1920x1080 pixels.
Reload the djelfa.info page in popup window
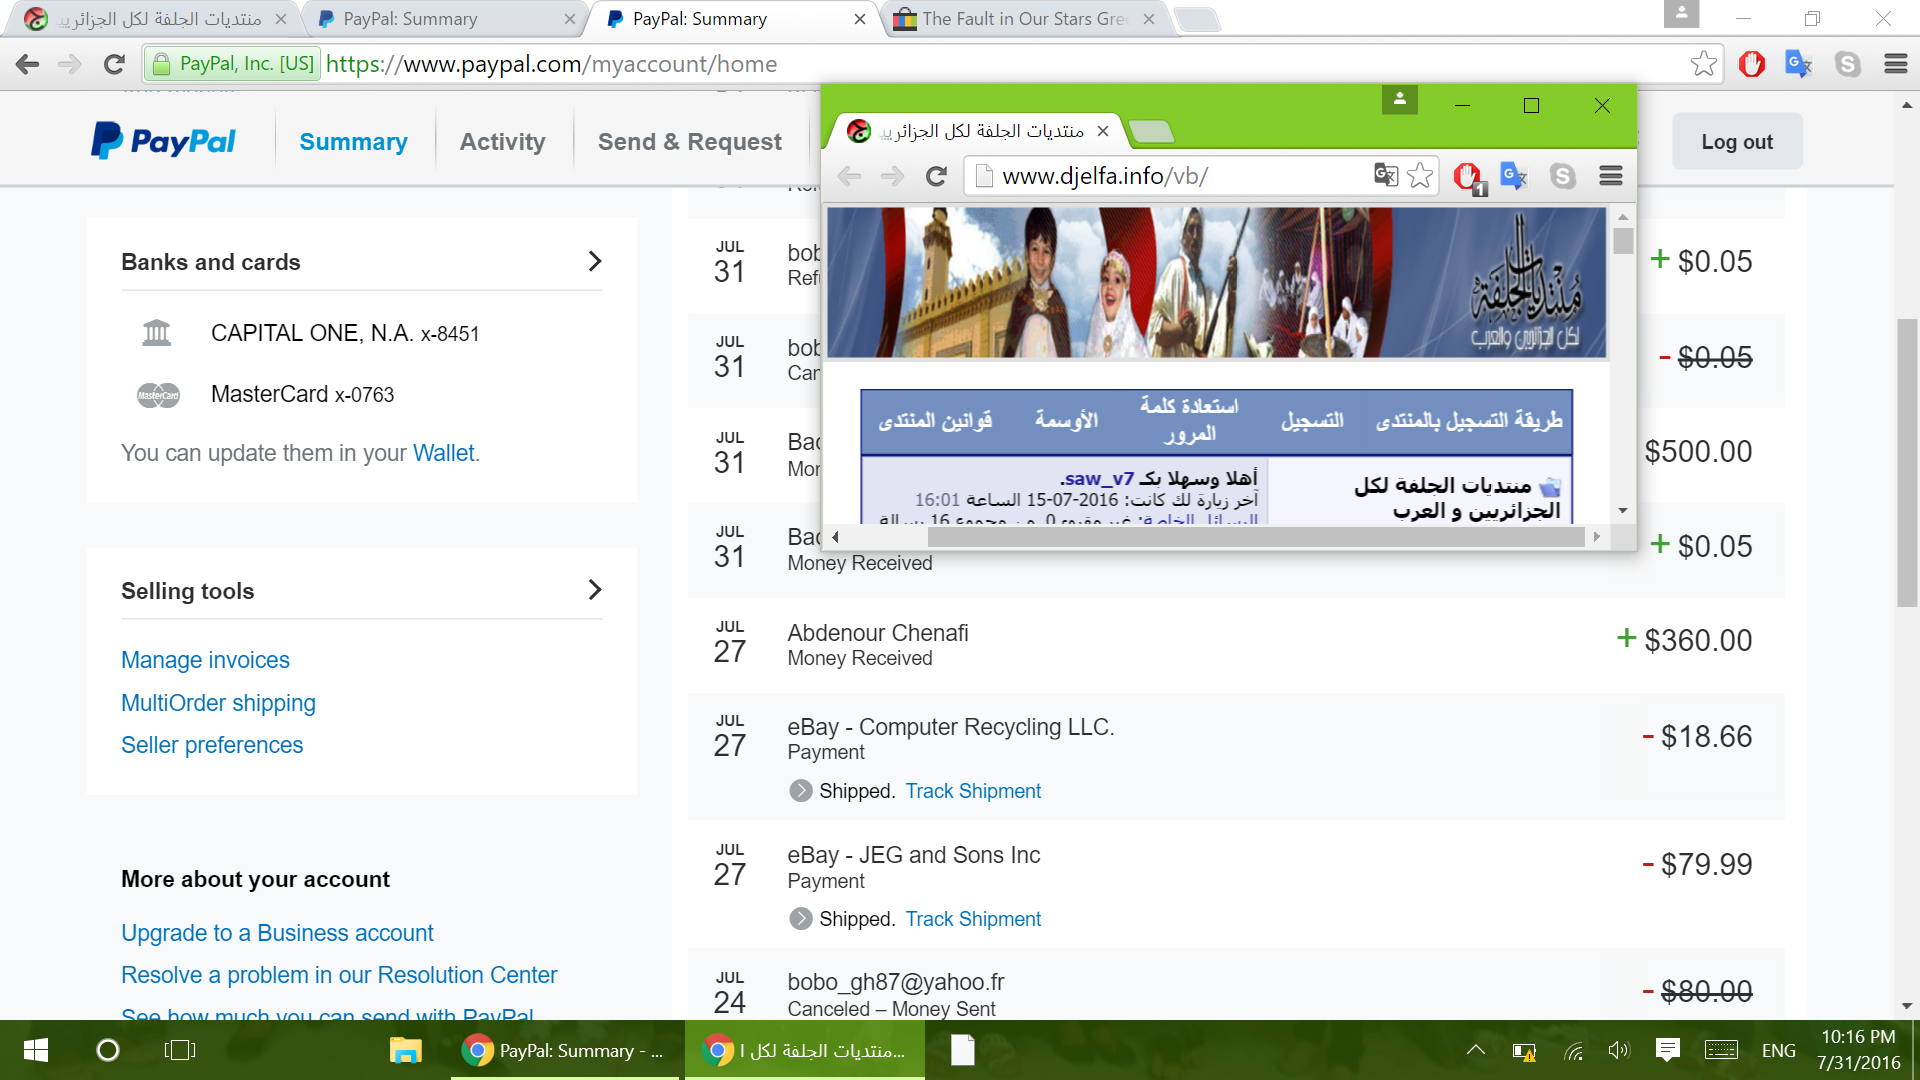(936, 176)
